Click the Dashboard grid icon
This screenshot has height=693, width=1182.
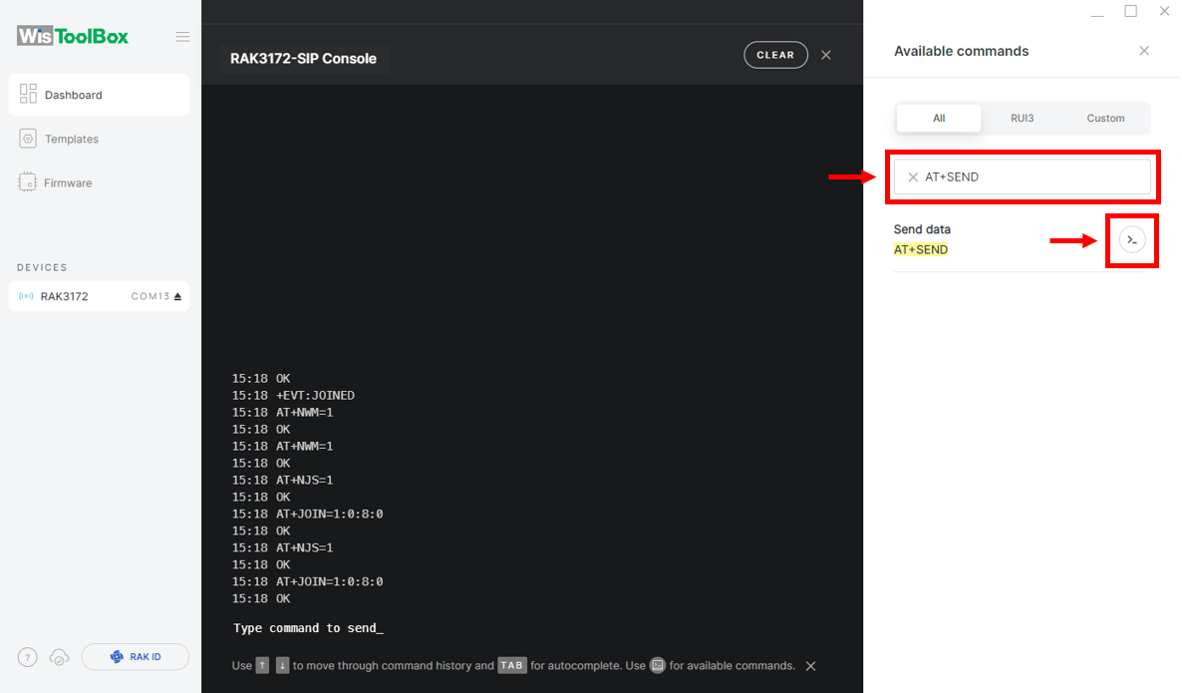pos(28,94)
